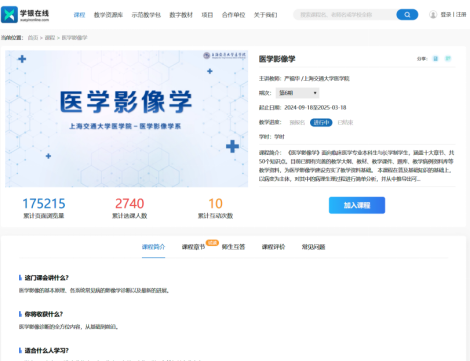Click the date range 2024-09-18至2025-03-18
This screenshot has height=361, width=470.
pos(315,107)
